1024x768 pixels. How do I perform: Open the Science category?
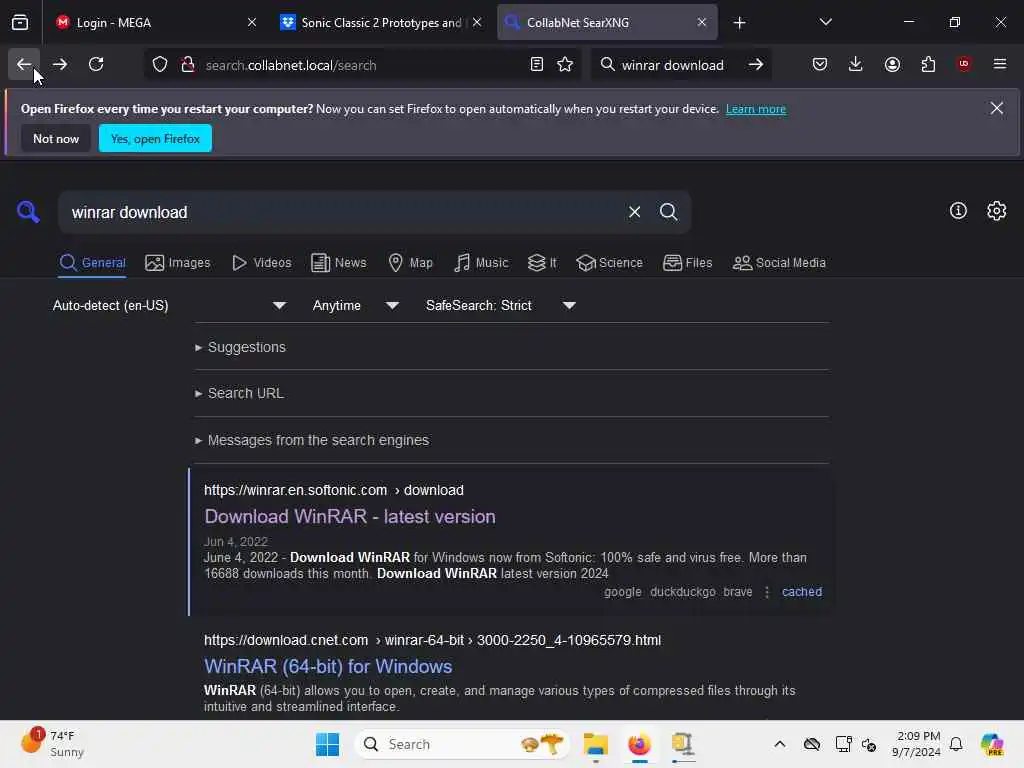pyautogui.click(x=609, y=263)
